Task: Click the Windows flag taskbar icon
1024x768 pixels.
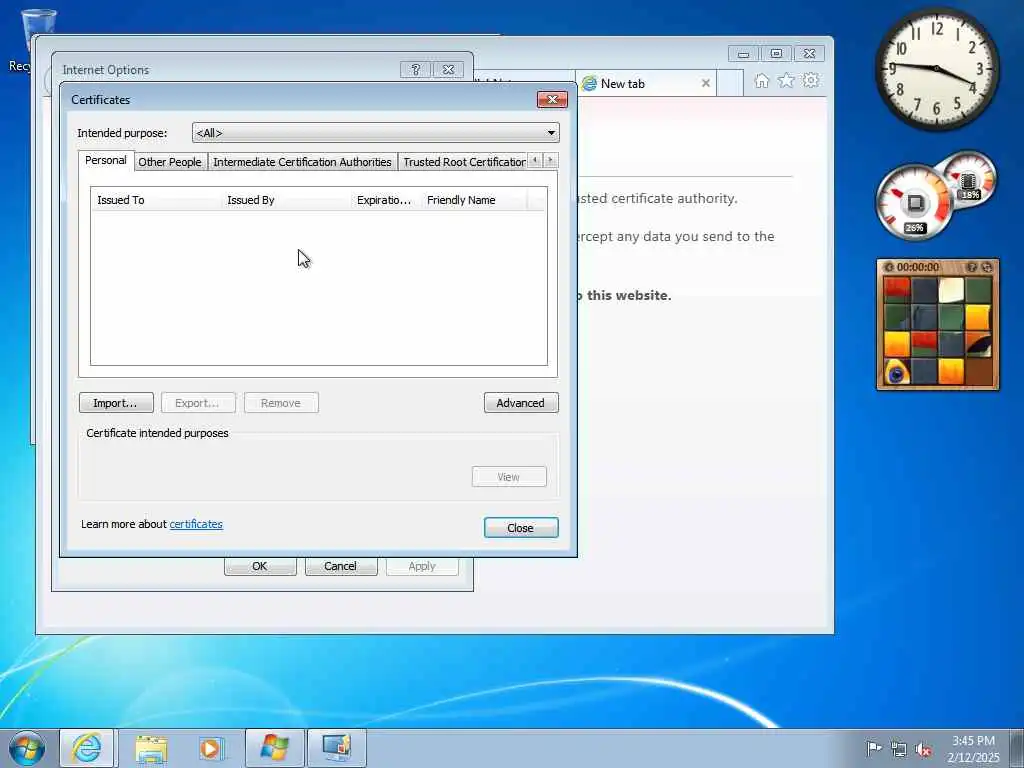Action: [274, 748]
